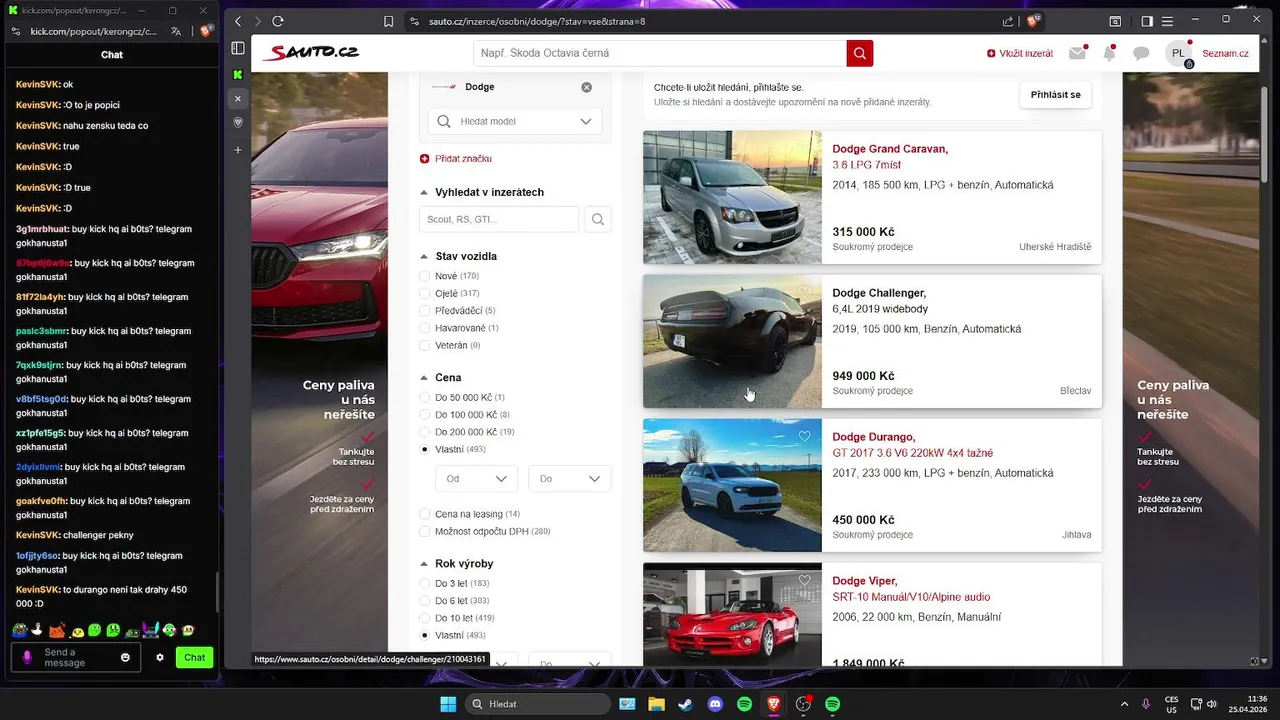
Task: Open the price Od dropdown
Action: coord(477,479)
